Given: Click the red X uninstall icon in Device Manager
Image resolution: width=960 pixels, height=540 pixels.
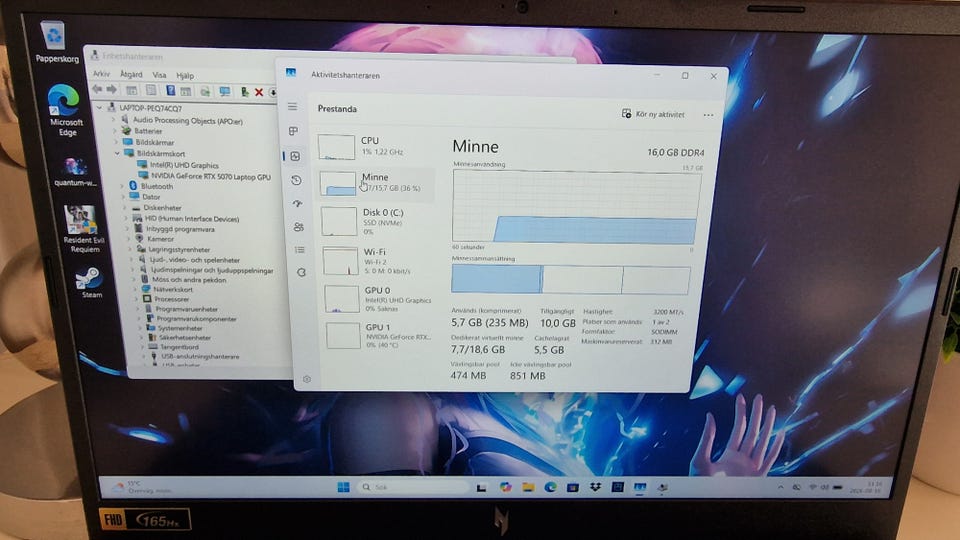Looking at the screenshot, I should tap(258, 92).
